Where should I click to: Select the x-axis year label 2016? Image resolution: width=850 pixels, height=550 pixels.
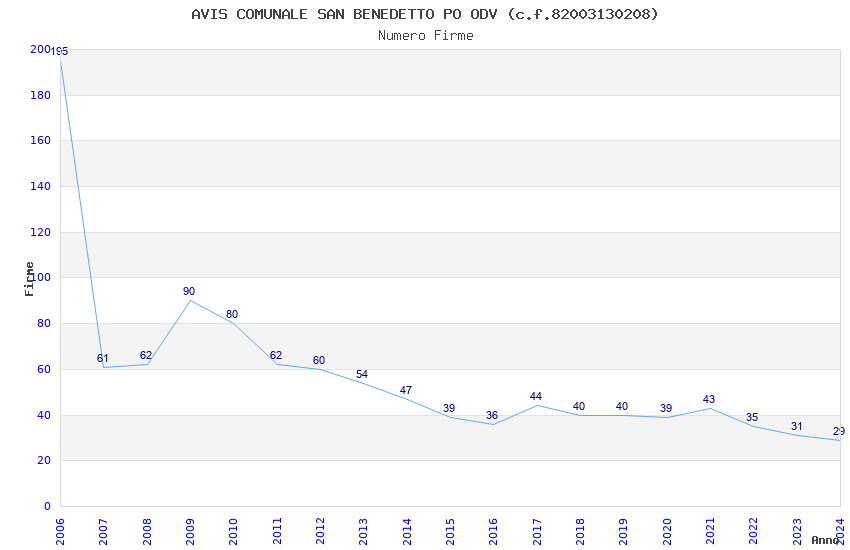493,531
